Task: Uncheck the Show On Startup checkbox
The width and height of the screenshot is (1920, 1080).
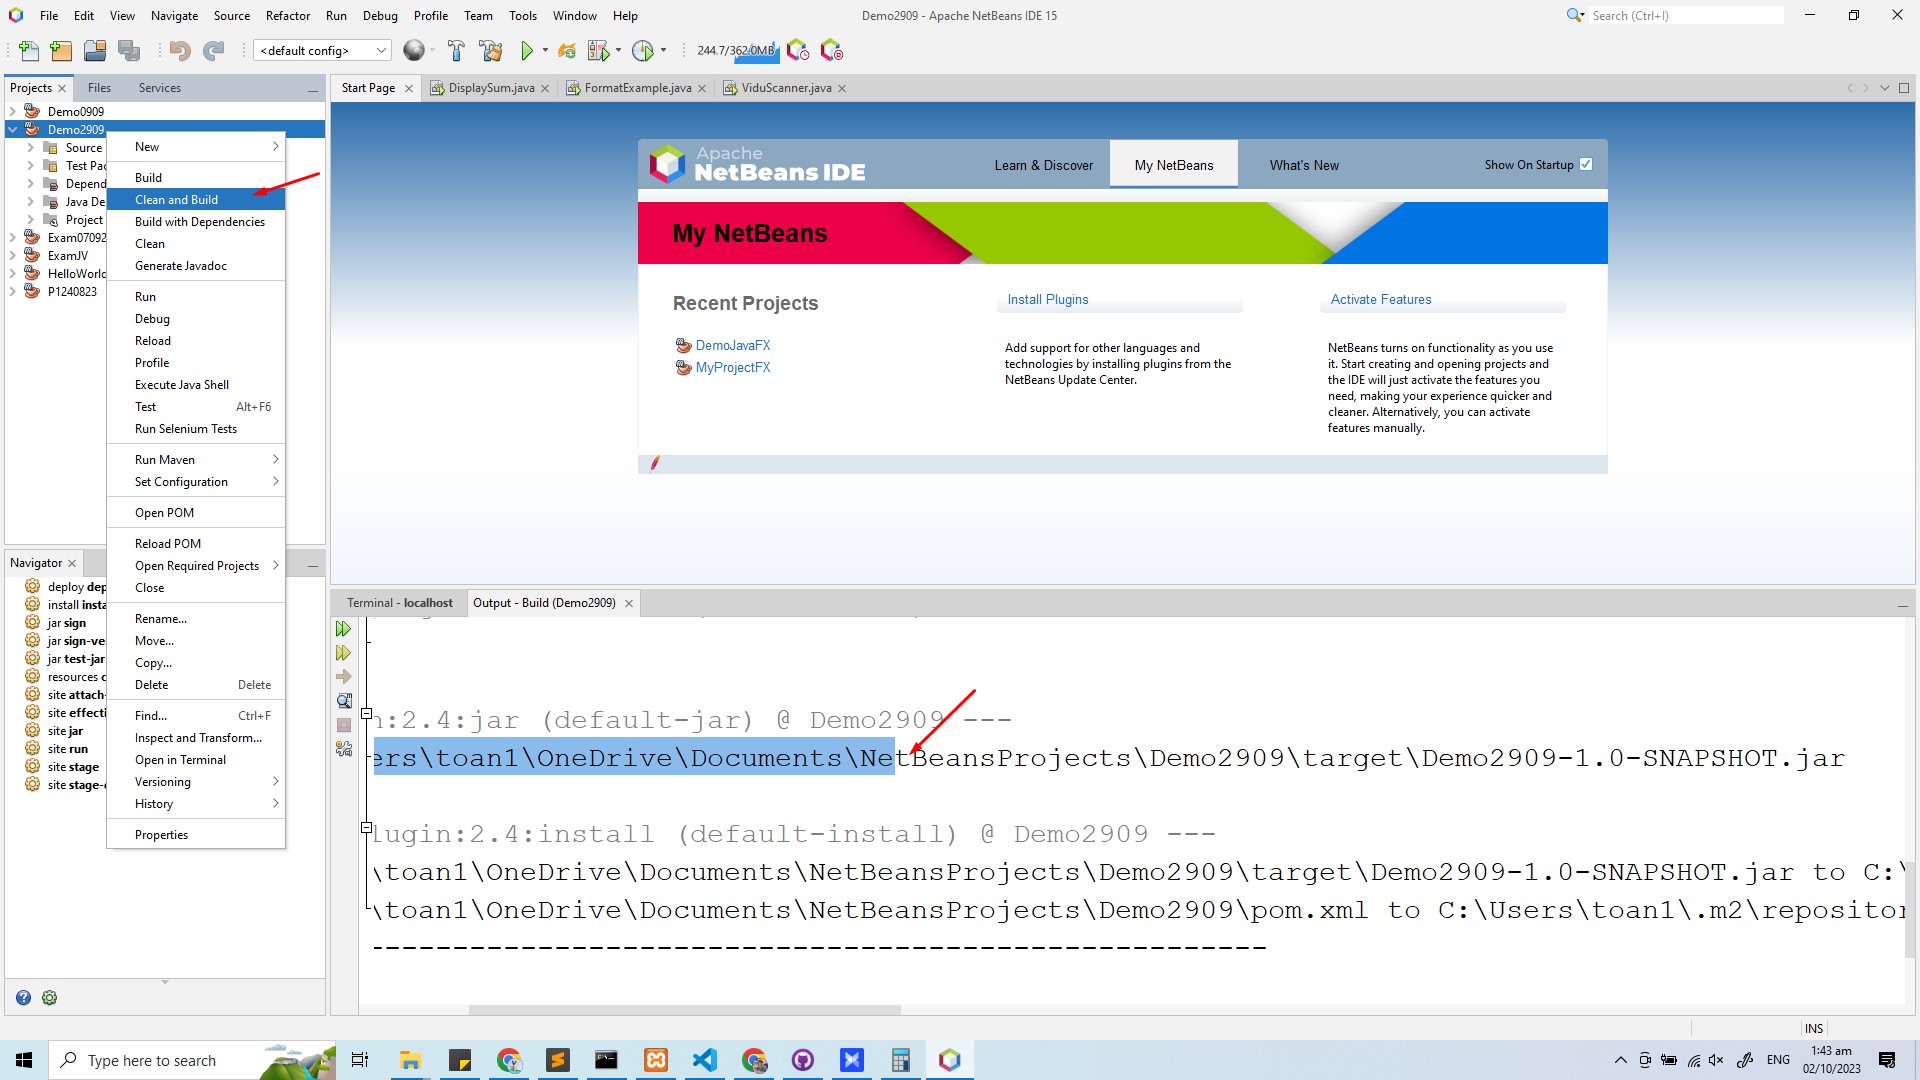Action: 1586,163
